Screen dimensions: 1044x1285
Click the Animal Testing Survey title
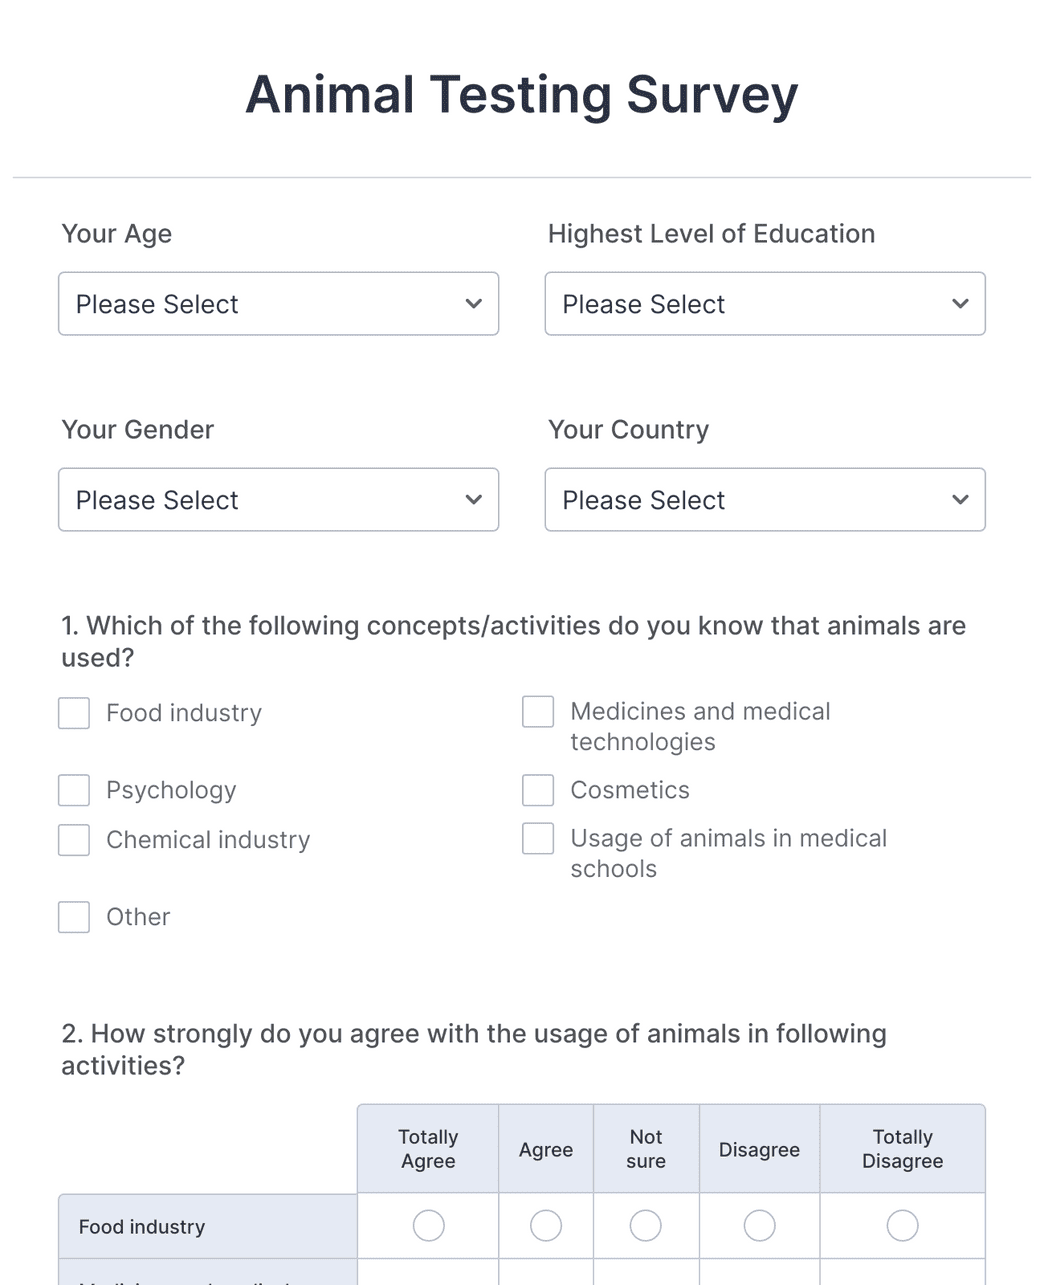click(x=521, y=94)
